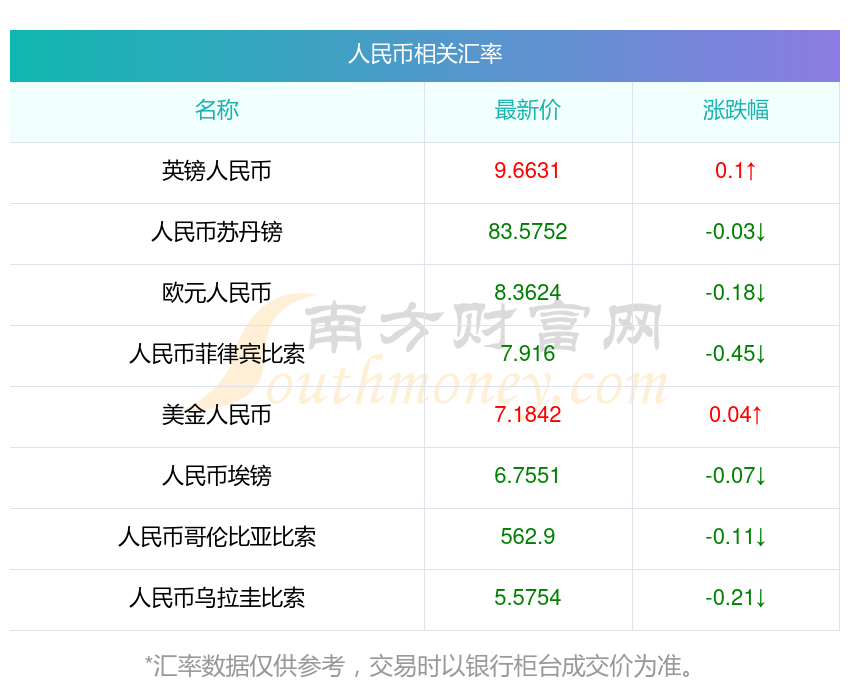
Task: Select the 欧元人民币 row name
Action: click(x=217, y=293)
